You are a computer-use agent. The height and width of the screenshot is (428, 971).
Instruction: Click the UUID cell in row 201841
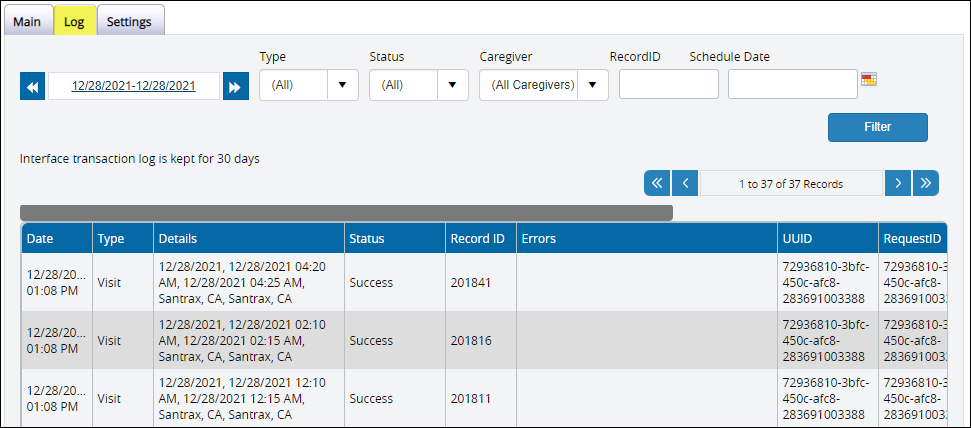pos(828,282)
